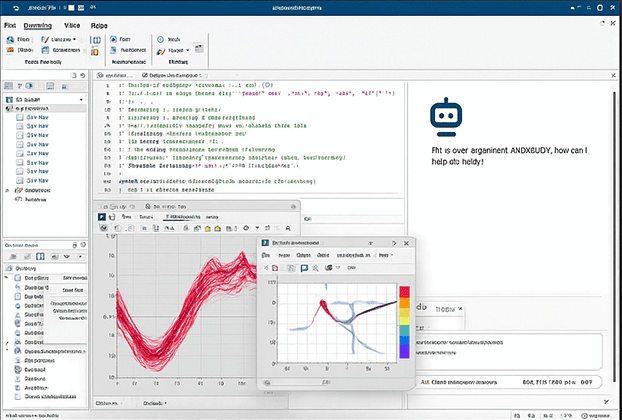Click the small gray grid icon ending the ribbon
This screenshot has height=420, width=622.
point(199,48)
